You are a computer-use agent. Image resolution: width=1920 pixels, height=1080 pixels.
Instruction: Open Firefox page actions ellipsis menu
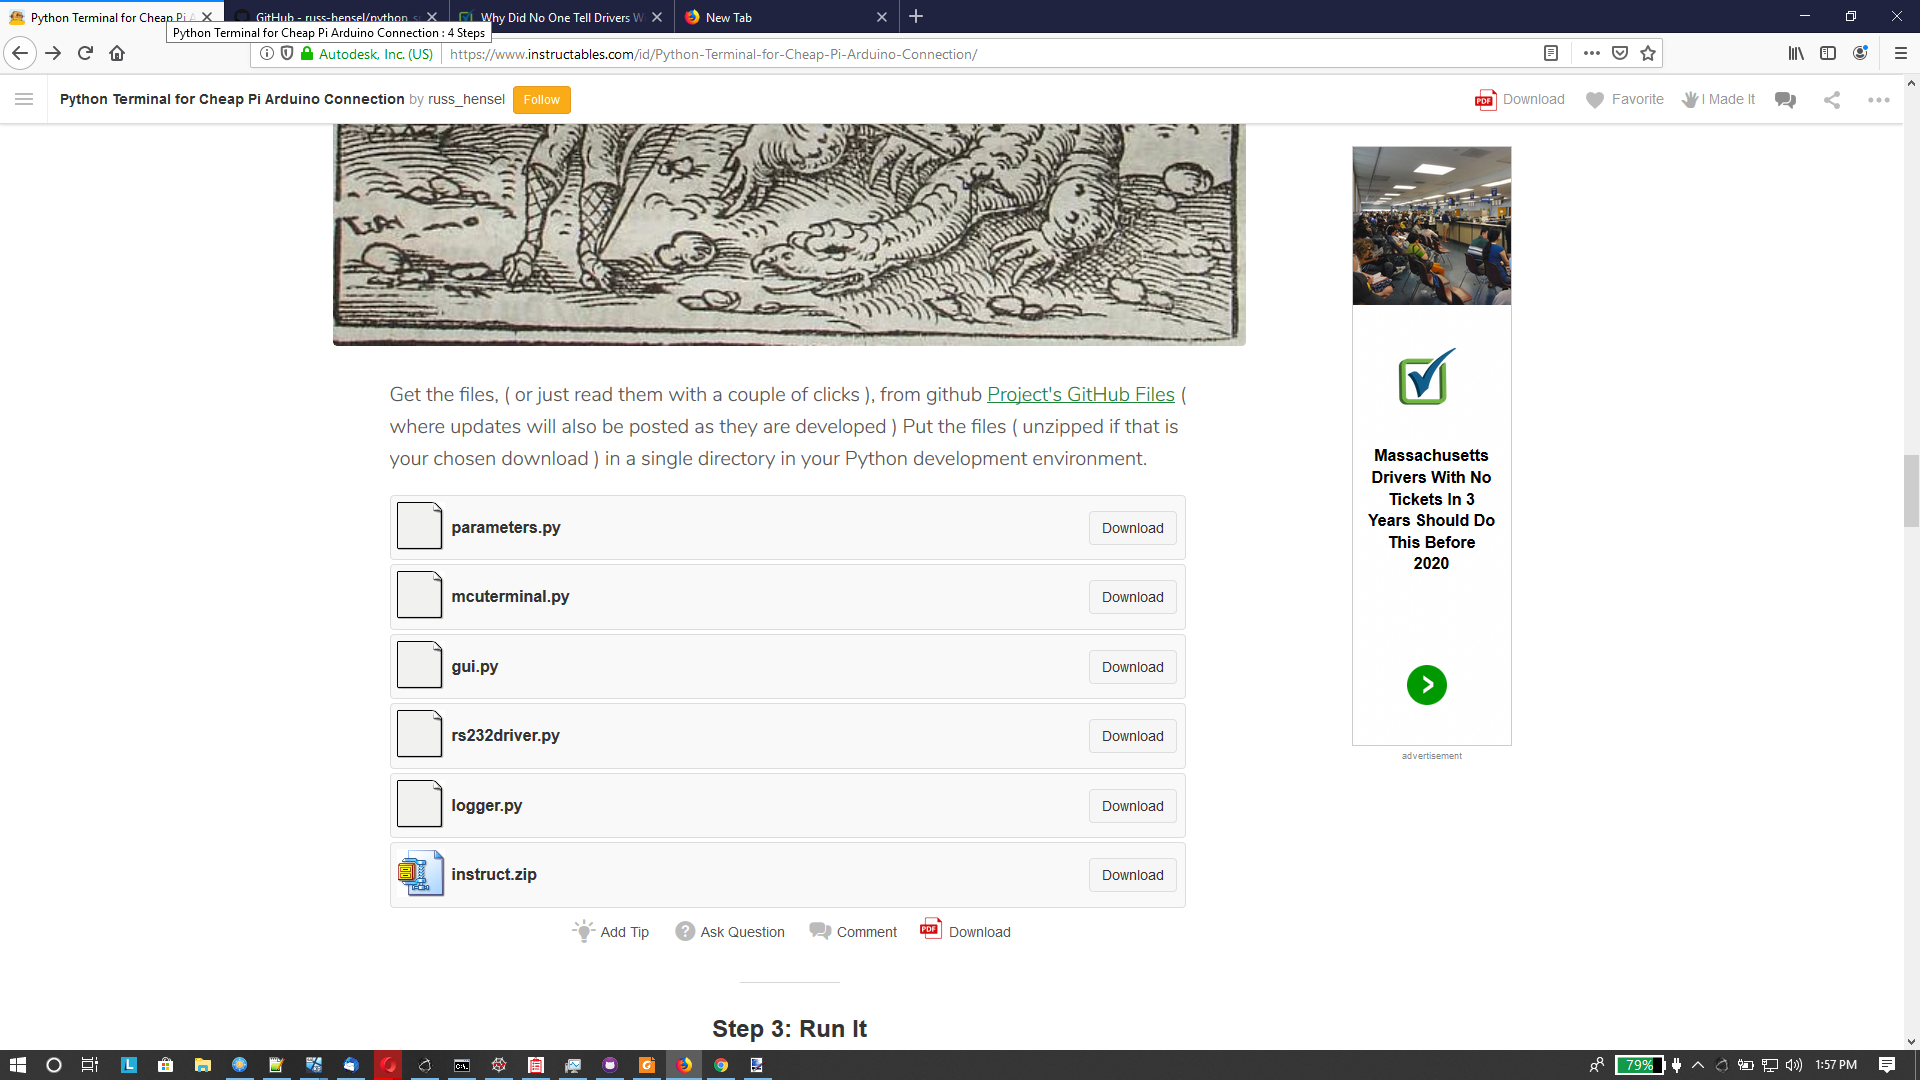click(1592, 54)
